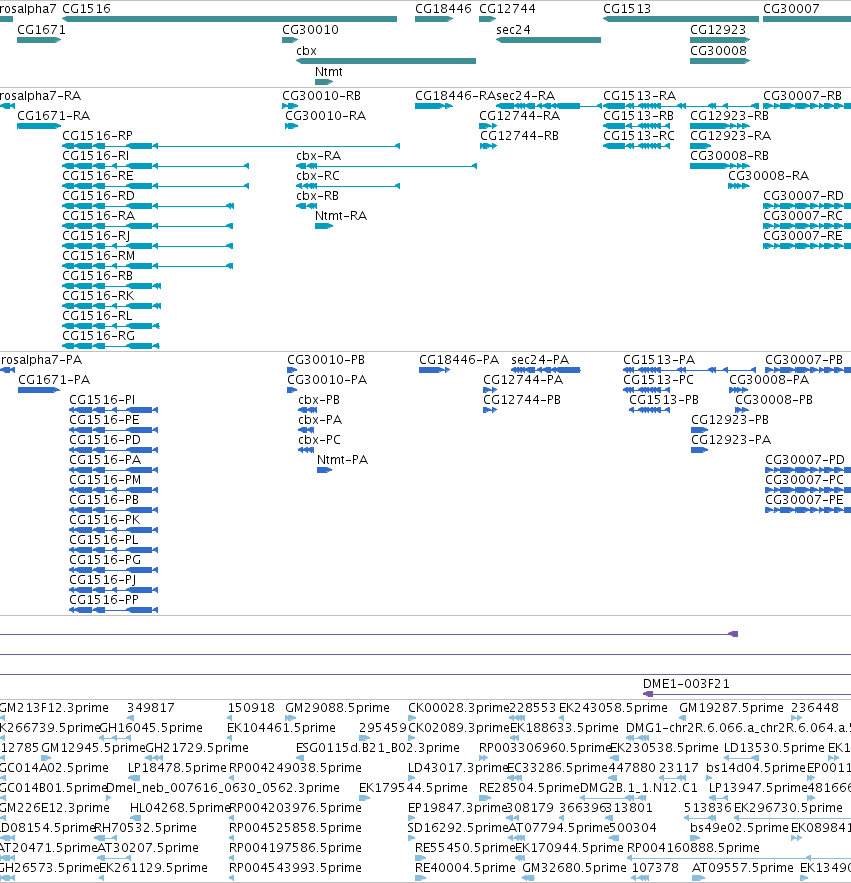The height and width of the screenshot is (883, 851).
Task: Select protein cbx-PB
Action: (319, 400)
